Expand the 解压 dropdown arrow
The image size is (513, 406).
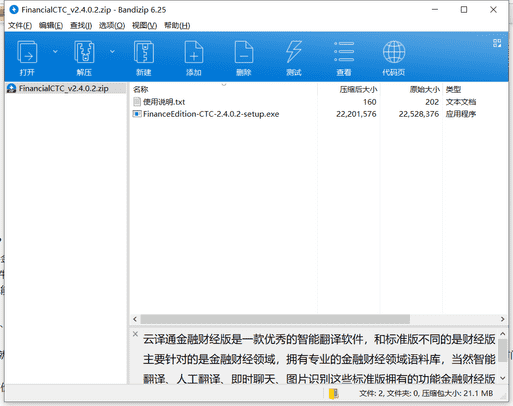point(112,51)
